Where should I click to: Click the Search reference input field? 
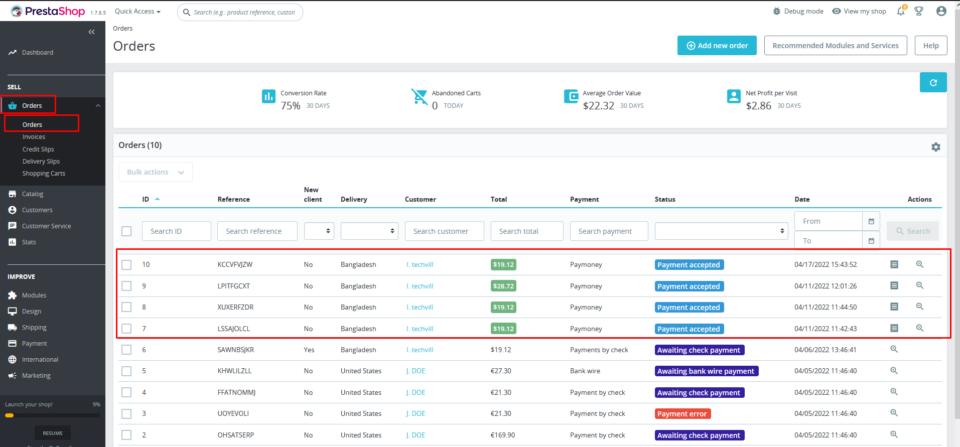tap(257, 231)
